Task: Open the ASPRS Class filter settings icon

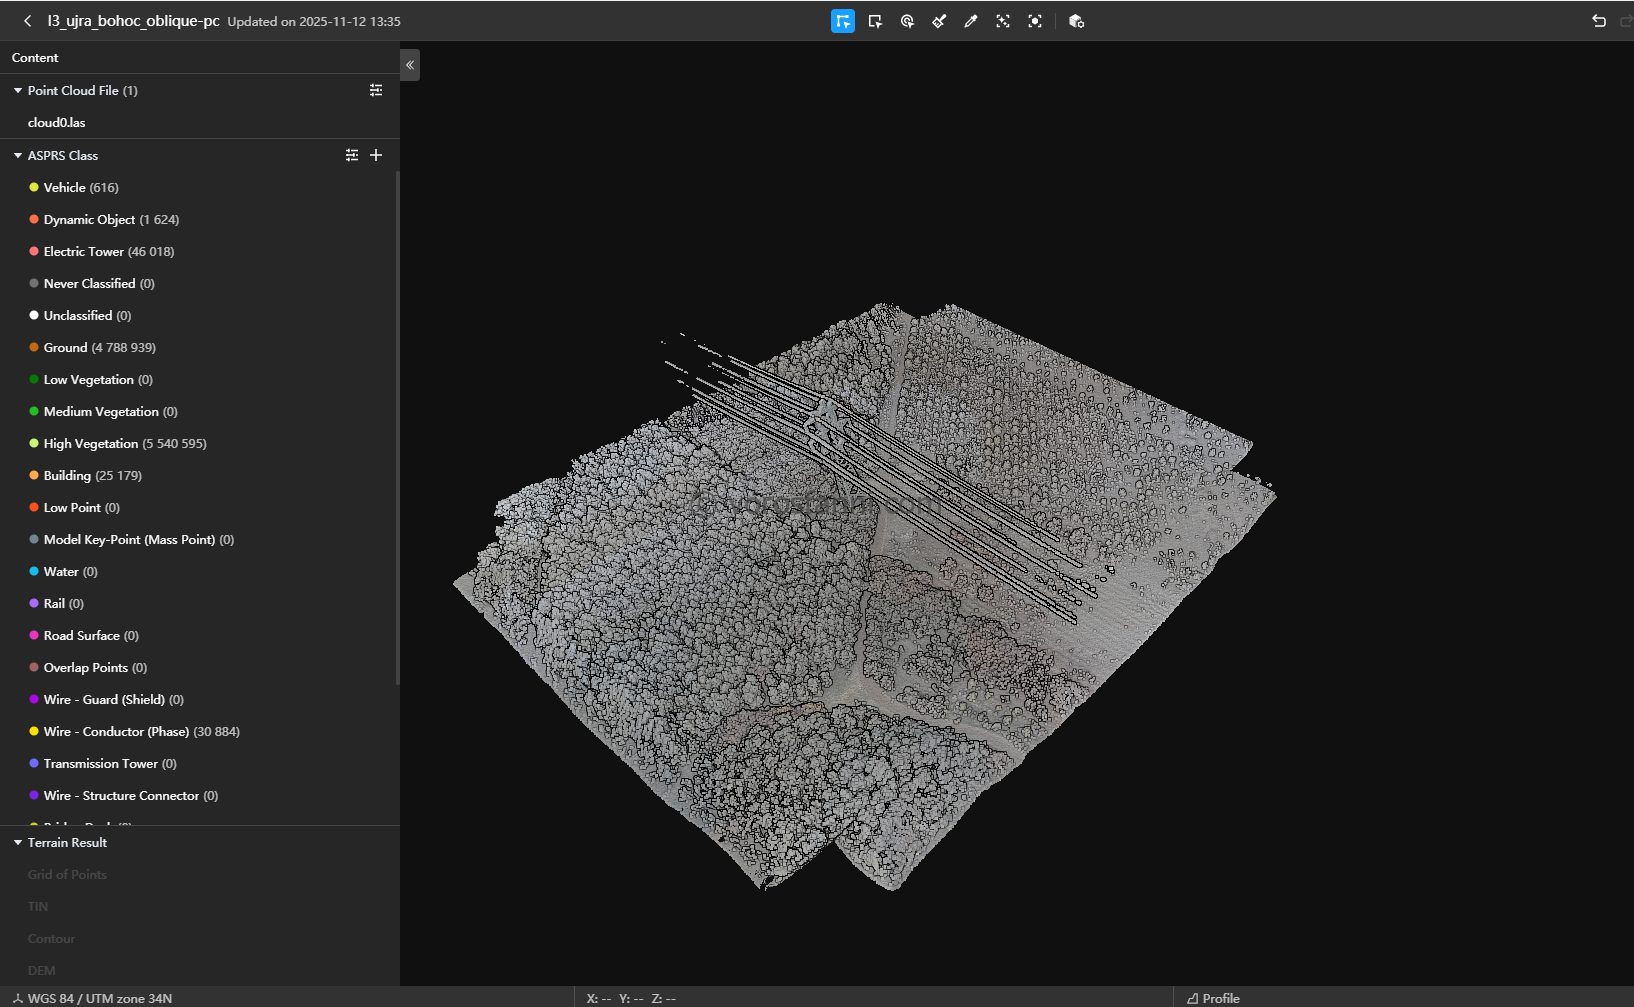Action: tap(352, 155)
